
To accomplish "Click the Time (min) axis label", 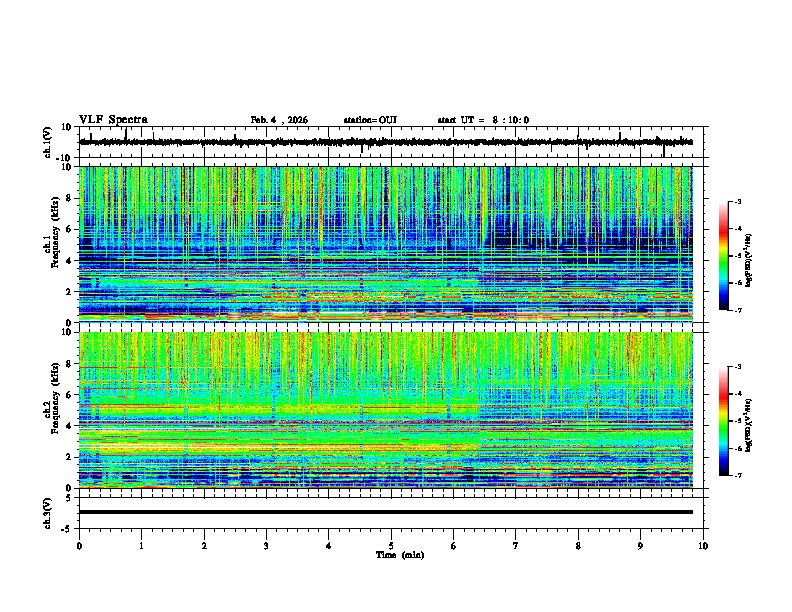I will click(400, 555).
